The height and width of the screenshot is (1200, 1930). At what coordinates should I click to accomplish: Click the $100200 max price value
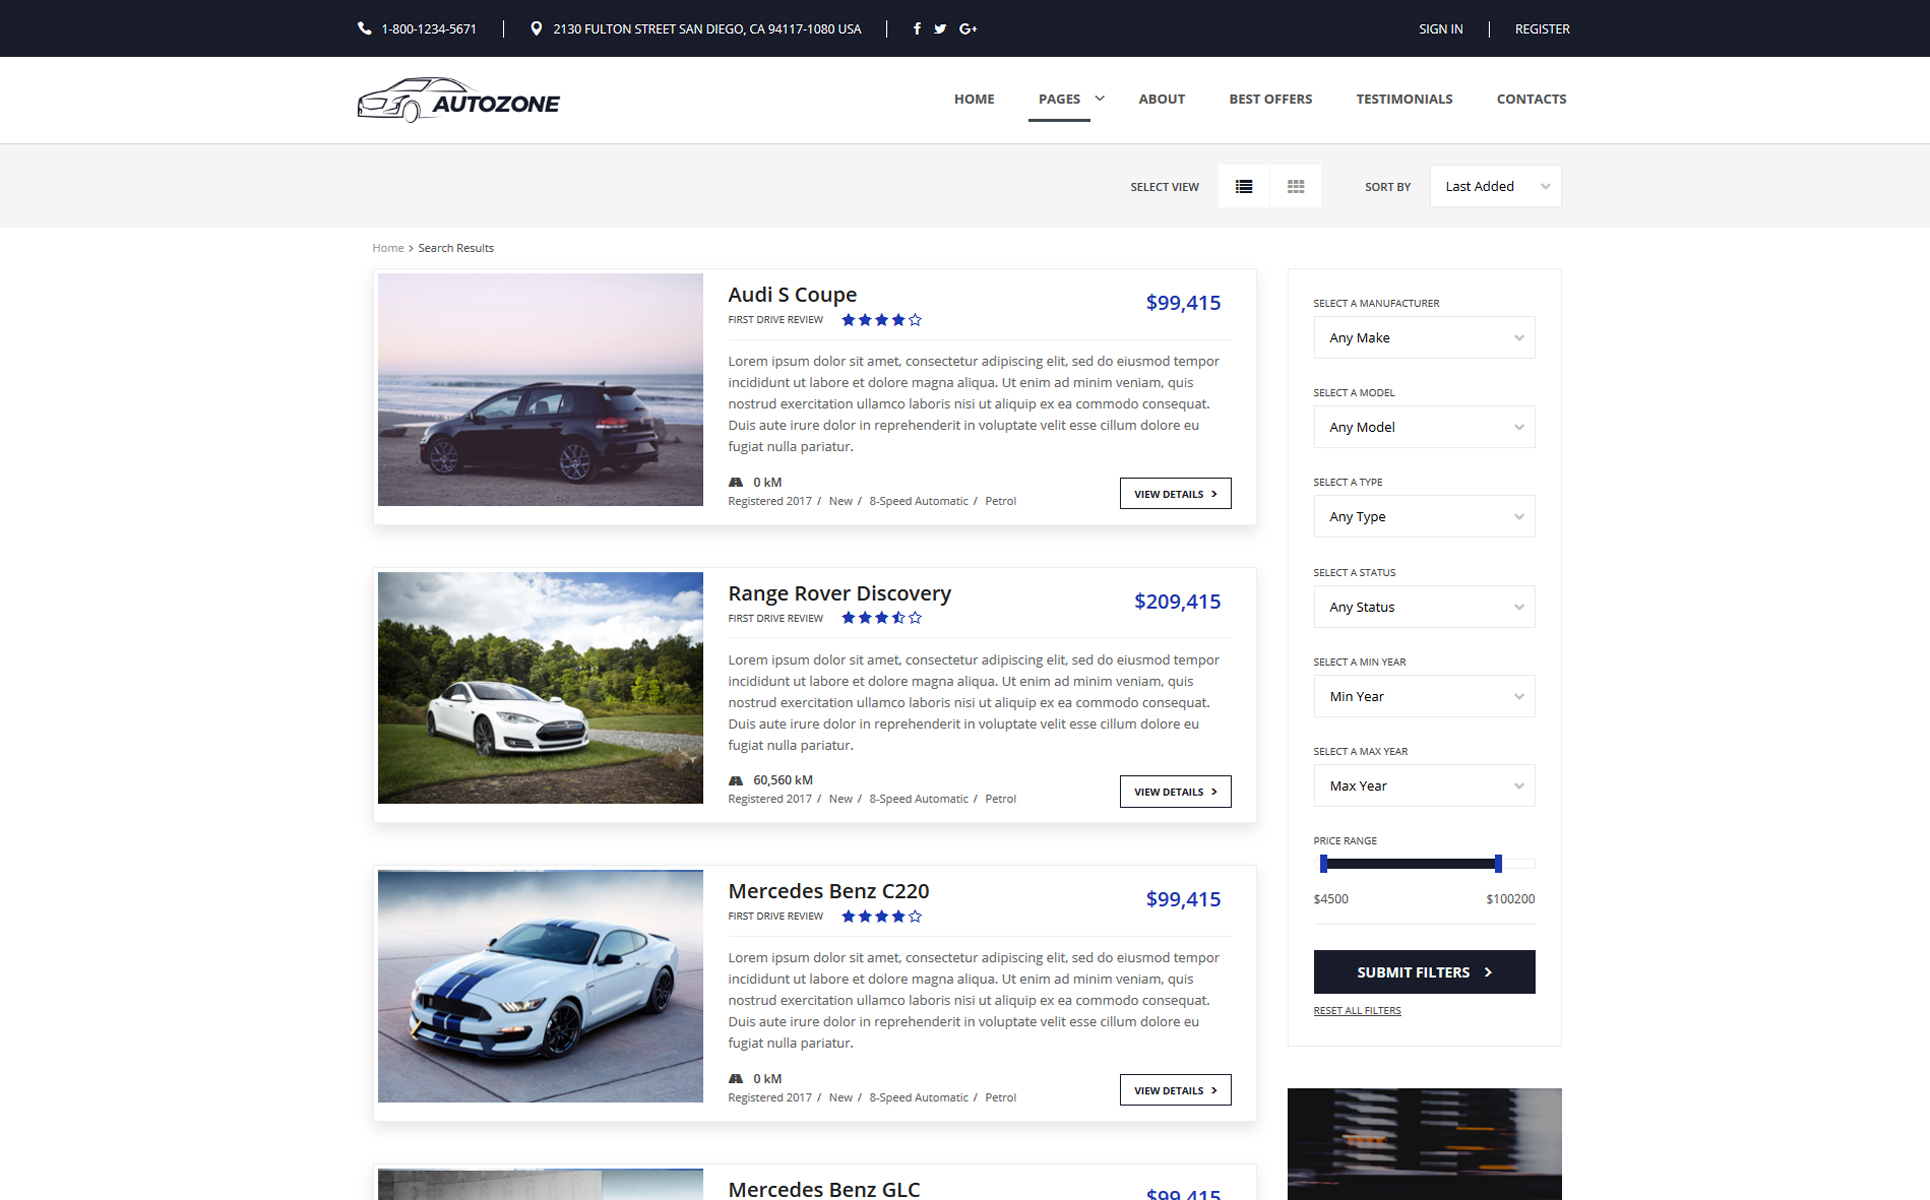click(1510, 899)
